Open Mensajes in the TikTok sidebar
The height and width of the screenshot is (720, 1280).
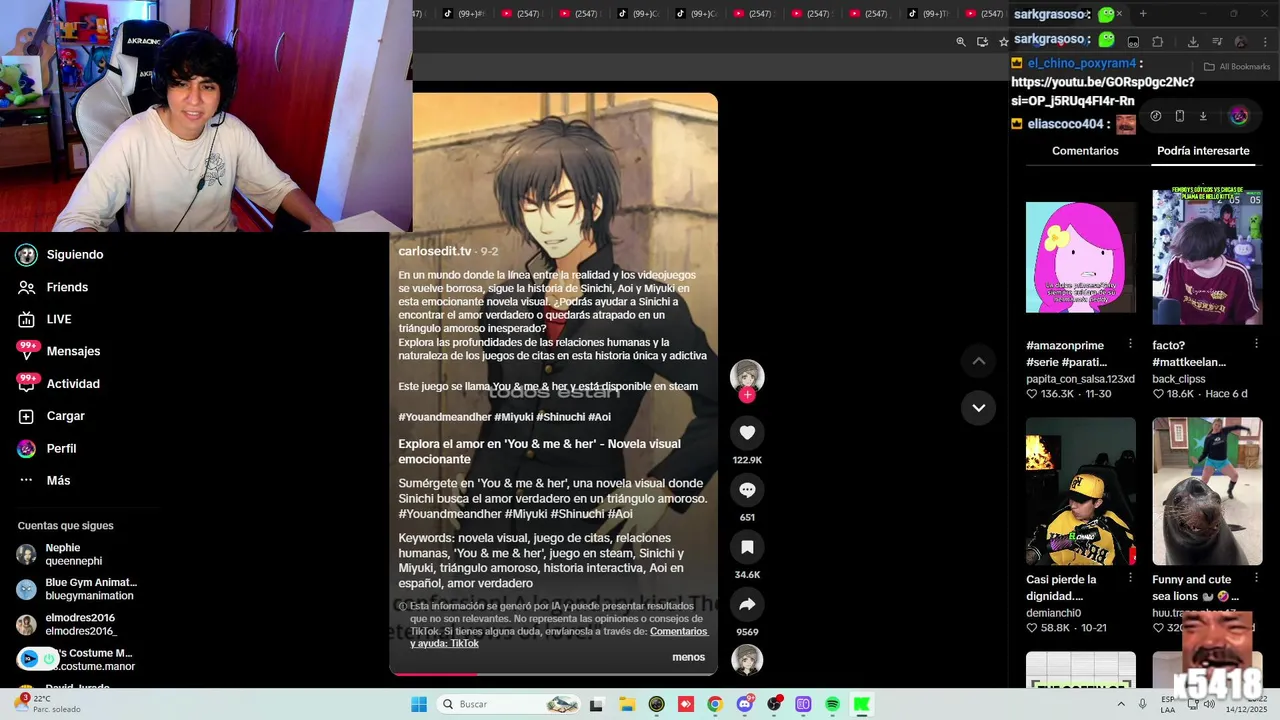[x=59, y=351]
